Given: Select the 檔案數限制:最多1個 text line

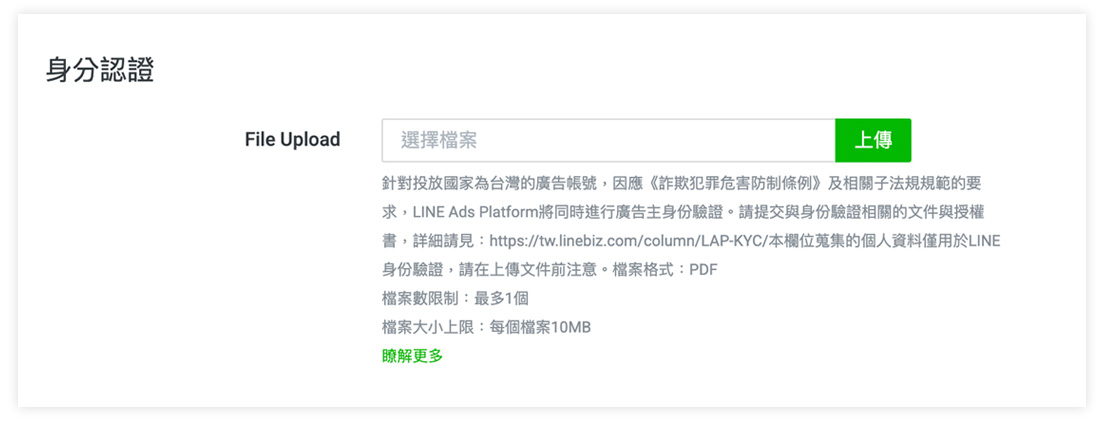Looking at the screenshot, I should tap(455, 298).
